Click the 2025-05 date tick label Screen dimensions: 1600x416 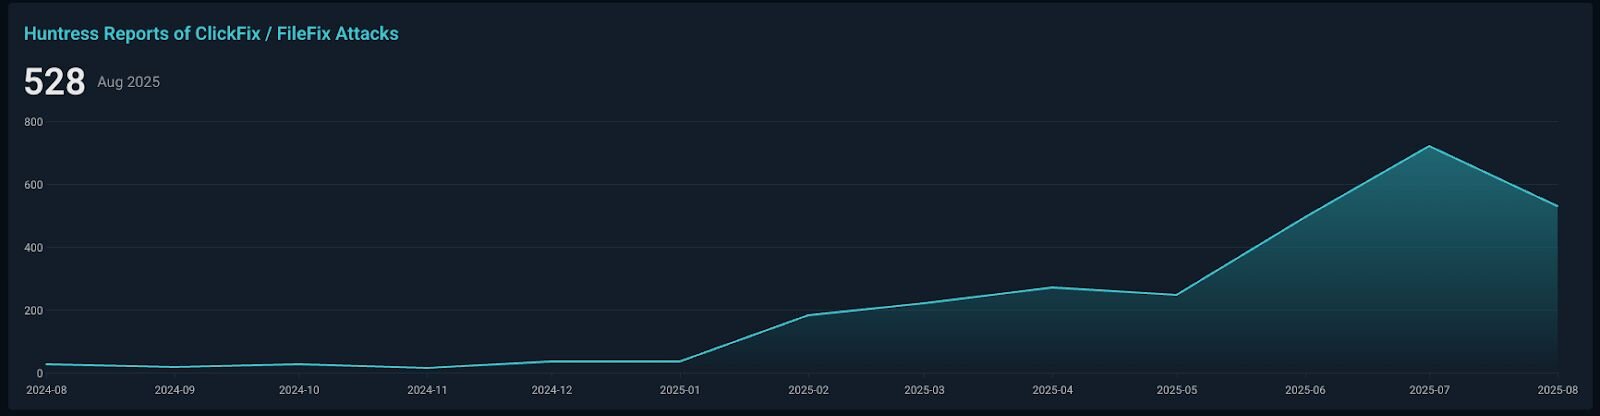(1176, 390)
